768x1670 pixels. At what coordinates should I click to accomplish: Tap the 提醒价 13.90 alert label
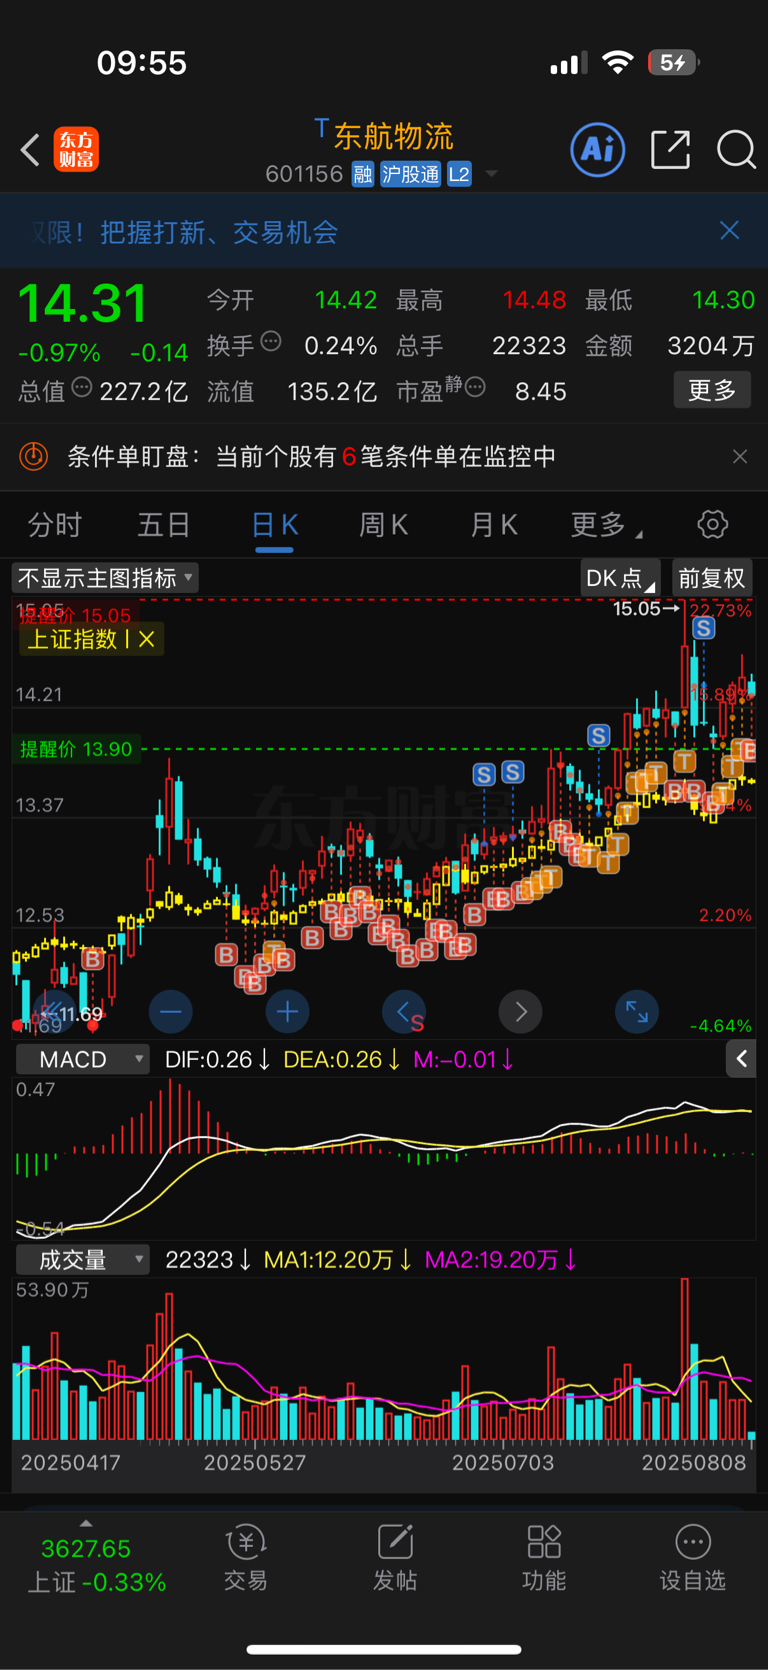[76, 749]
